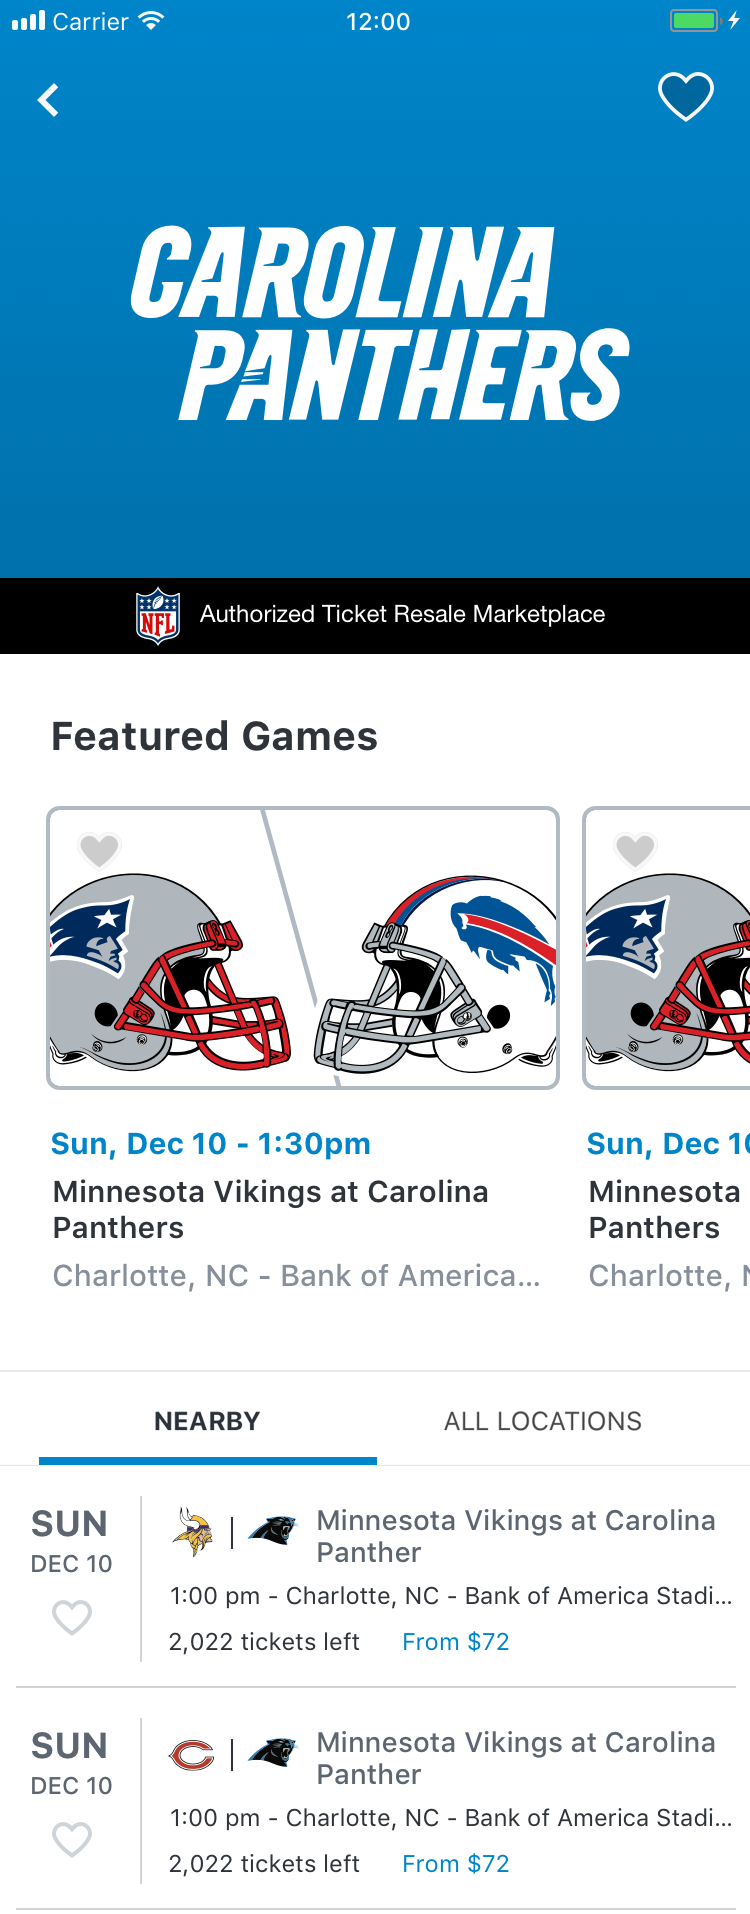Screen dimensions: 750x1914
Task: Go back with the top-left arrow
Action: [48, 100]
